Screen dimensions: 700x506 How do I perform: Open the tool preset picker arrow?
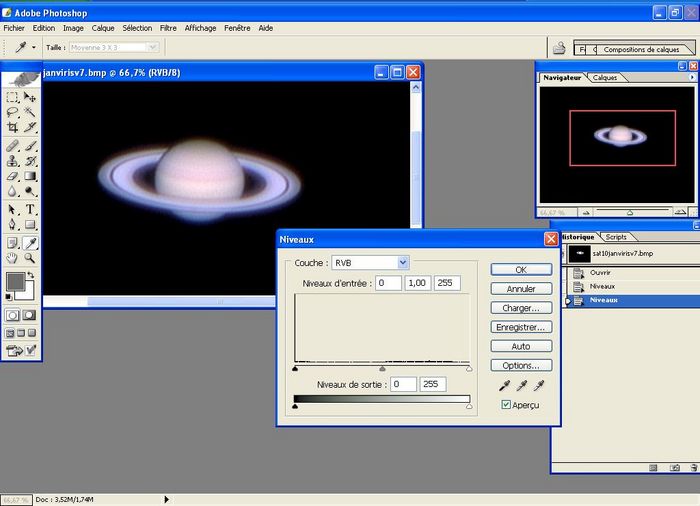(33, 47)
